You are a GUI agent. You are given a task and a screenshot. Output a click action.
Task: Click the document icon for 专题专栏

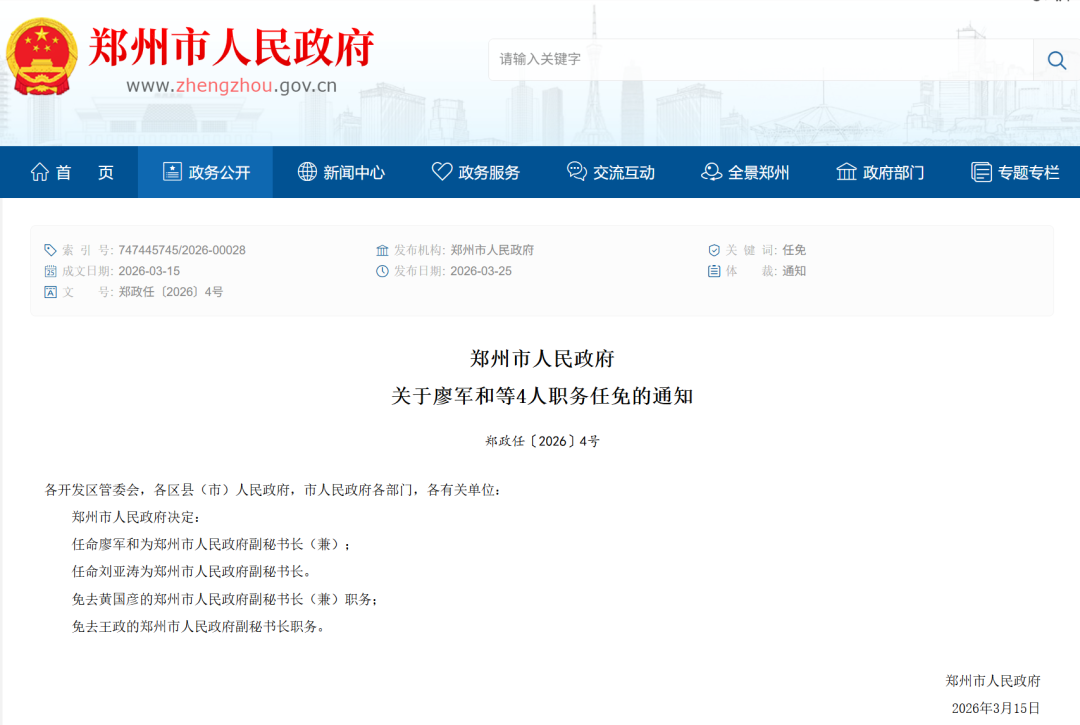click(x=981, y=172)
